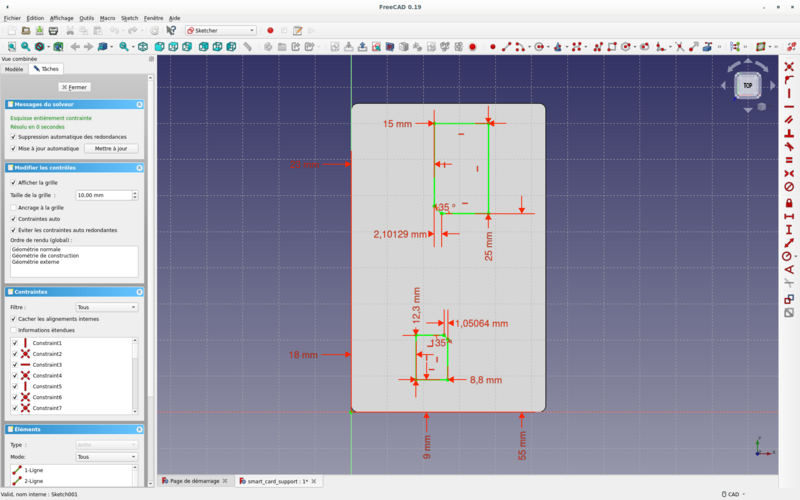
Task: Collapse the Messages du solveur panel
Action: (x=139, y=104)
